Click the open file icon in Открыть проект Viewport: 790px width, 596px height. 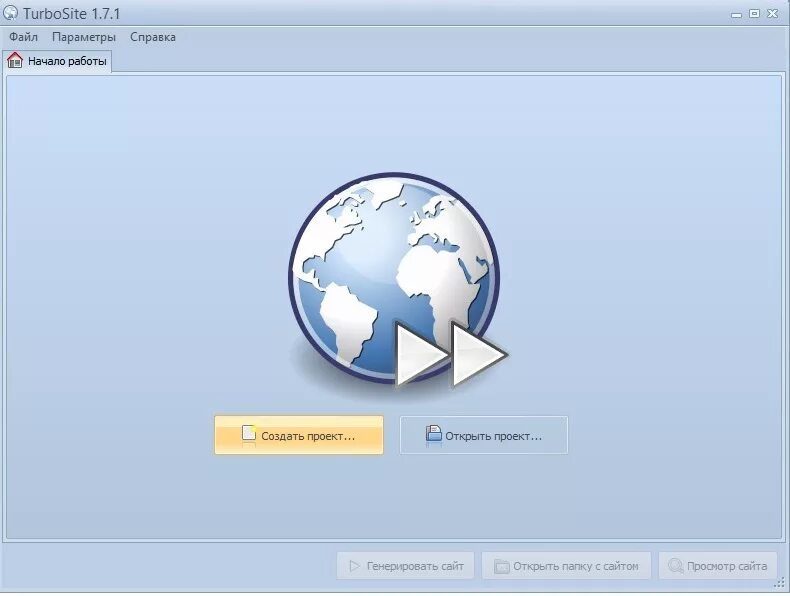(433, 433)
